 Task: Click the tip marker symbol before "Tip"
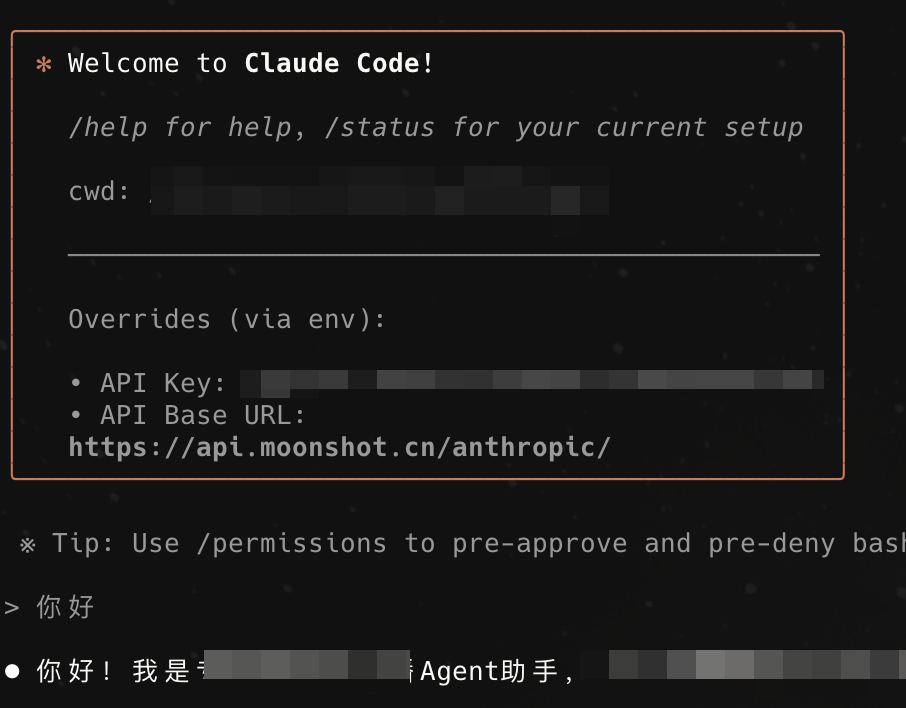[x=28, y=544]
